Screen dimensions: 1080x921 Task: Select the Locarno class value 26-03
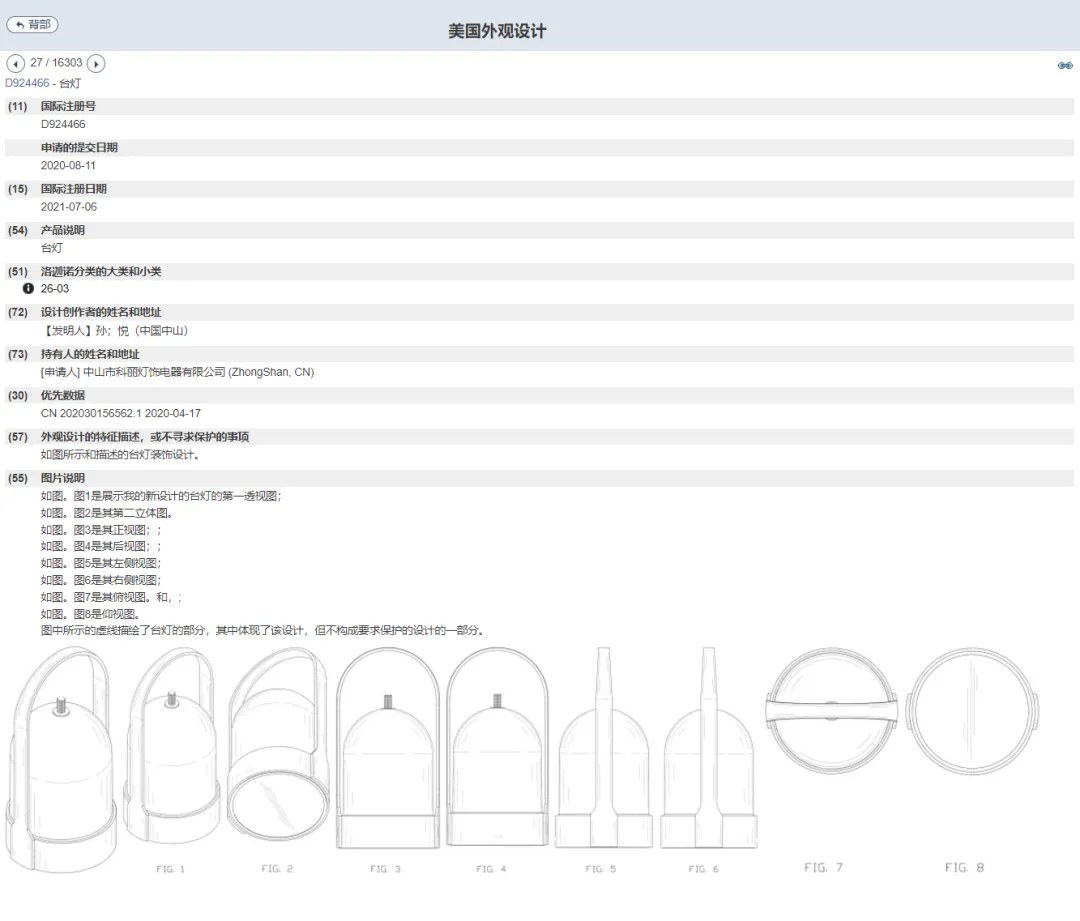click(x=54, y=289)
